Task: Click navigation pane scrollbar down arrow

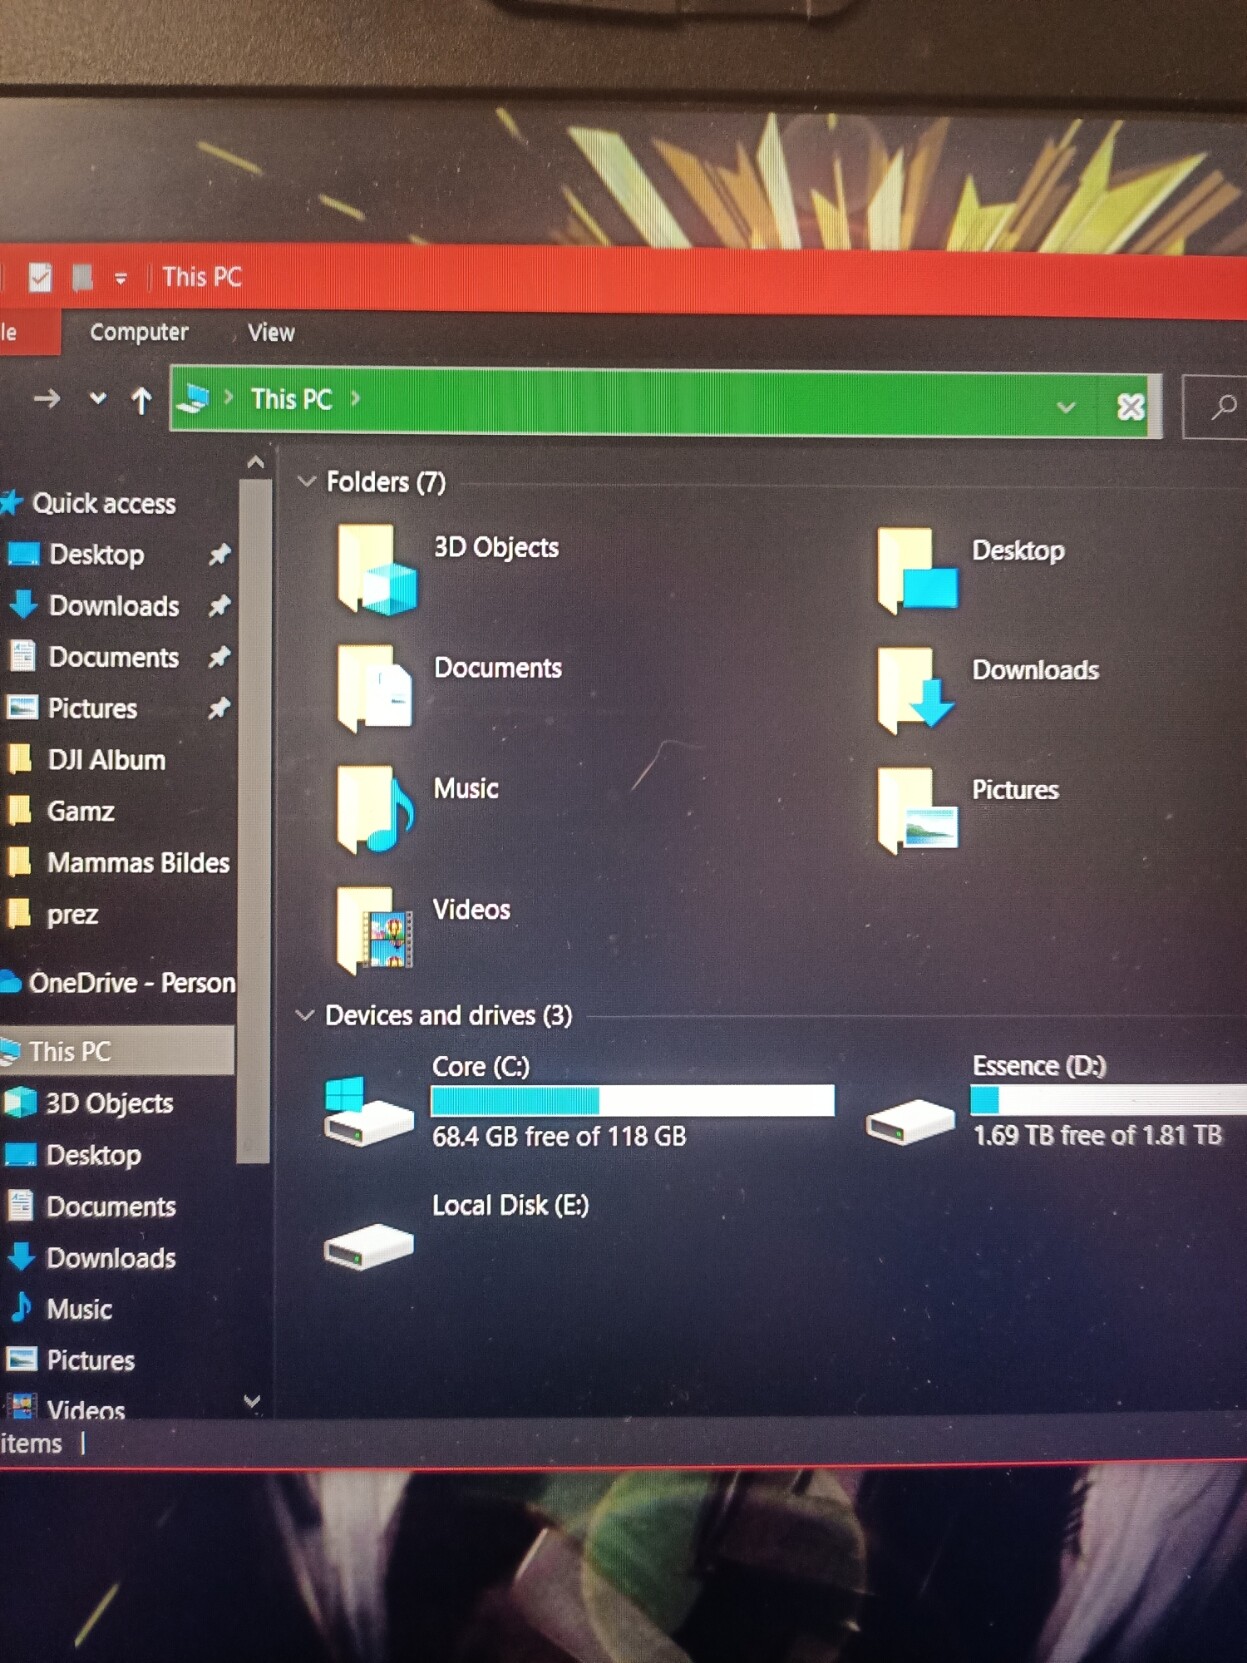Action: [252, 1402]
